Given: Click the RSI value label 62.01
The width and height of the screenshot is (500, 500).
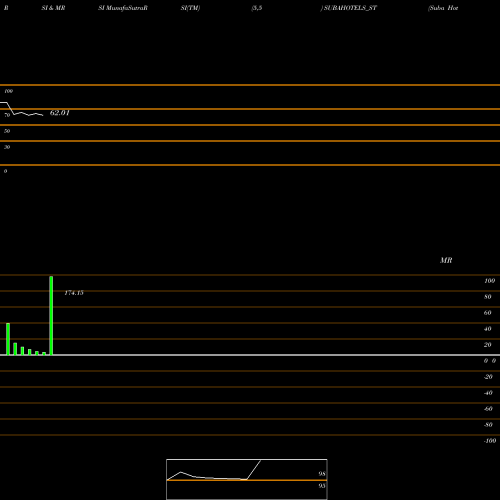Looking at the screenshot, I should click(60, 113).
